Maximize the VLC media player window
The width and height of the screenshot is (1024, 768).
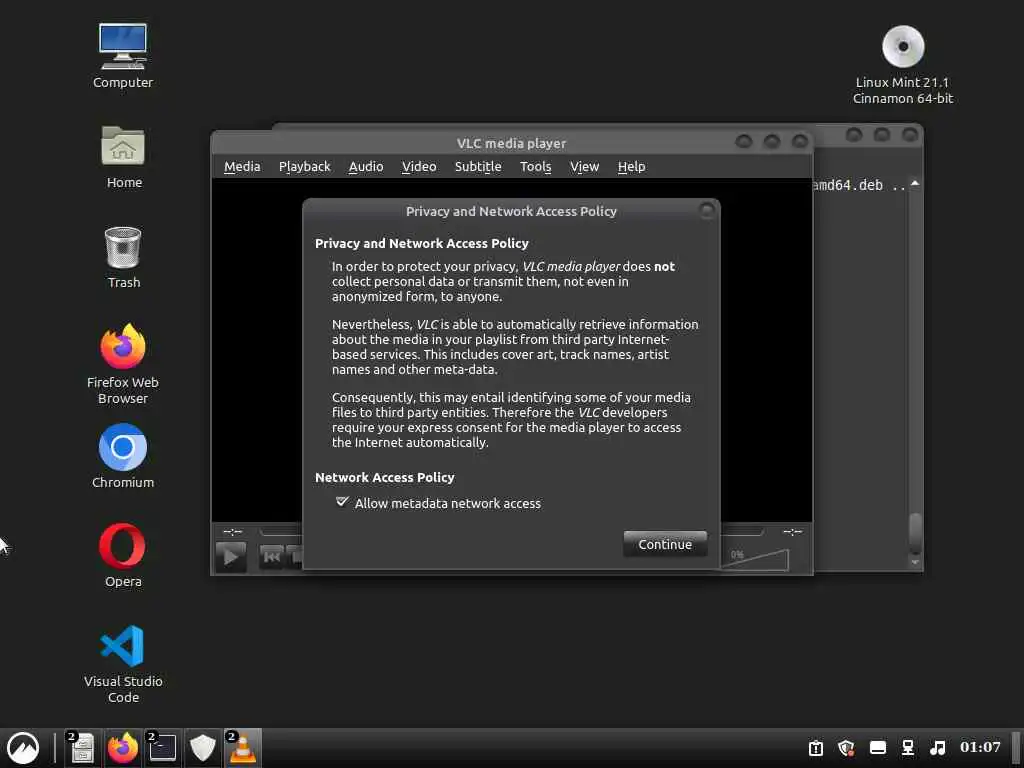[x=771, y=141]
